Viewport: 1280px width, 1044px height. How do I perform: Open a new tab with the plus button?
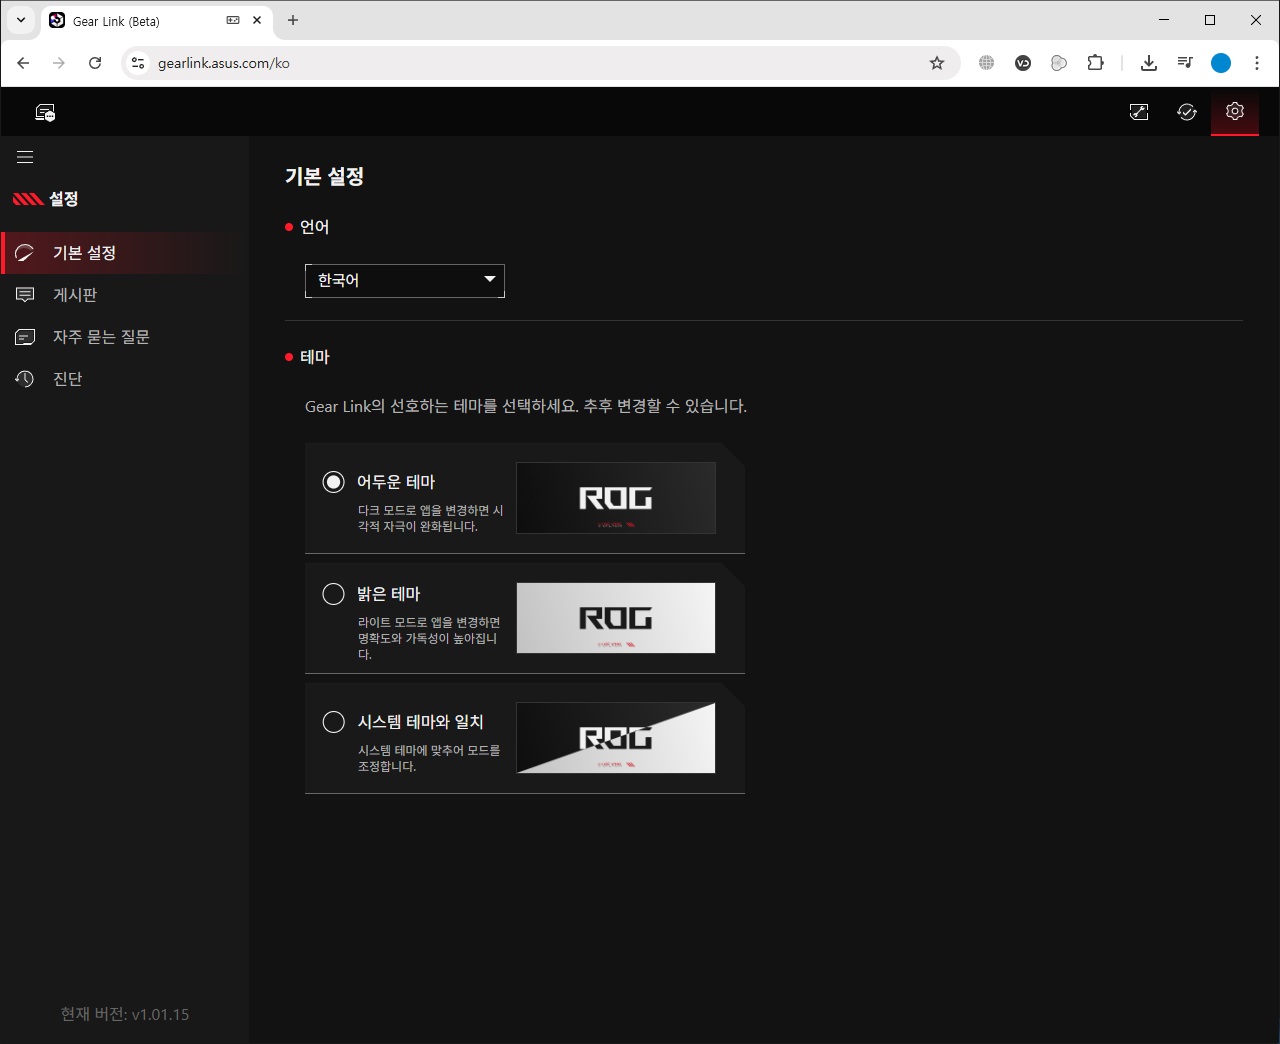[x=293, y=20]
